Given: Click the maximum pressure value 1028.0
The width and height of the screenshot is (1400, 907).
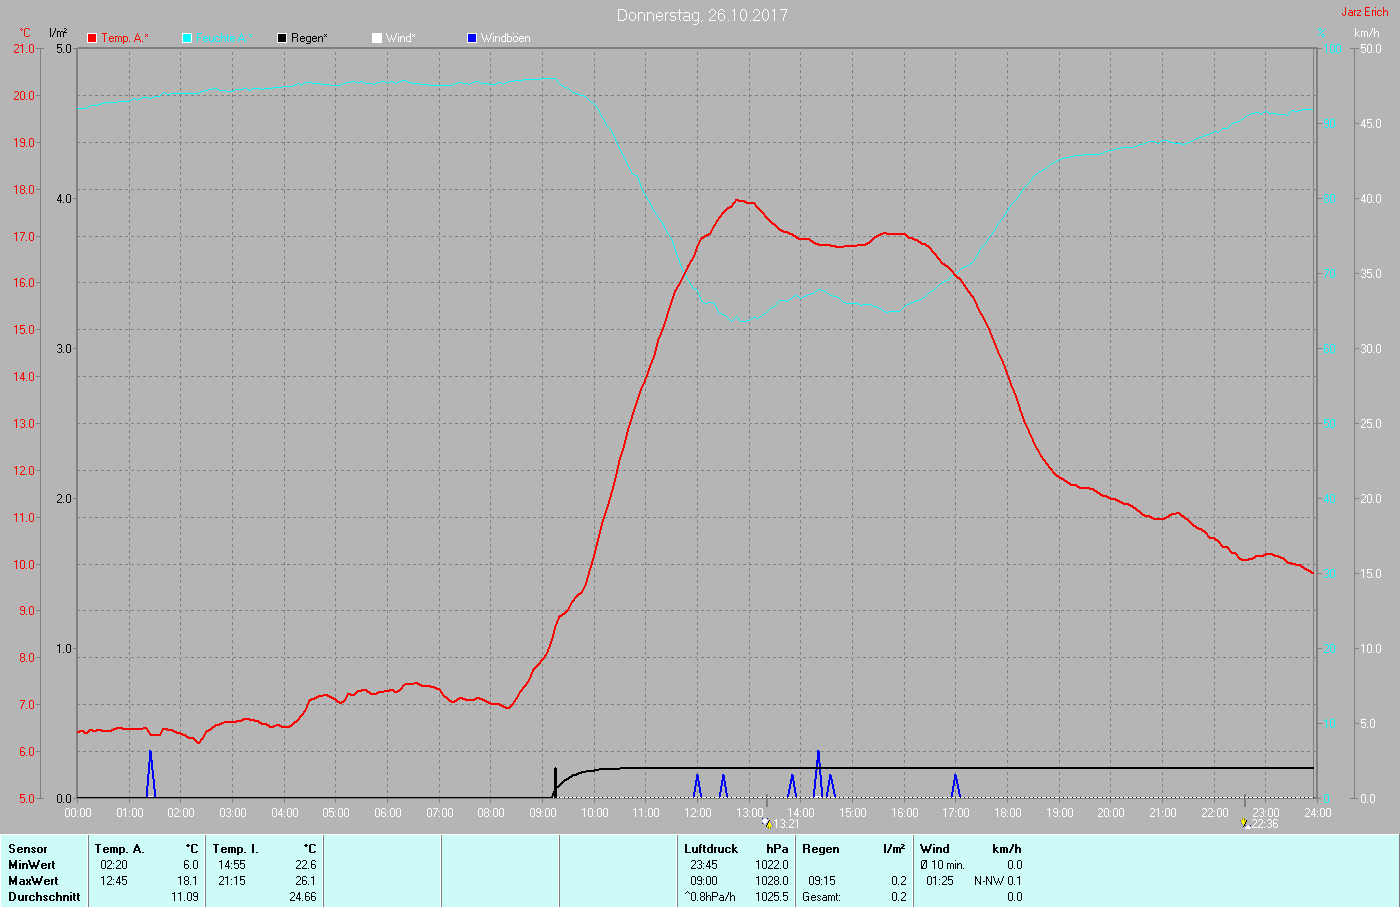Looking at the screenshot, I should [772, 881].
